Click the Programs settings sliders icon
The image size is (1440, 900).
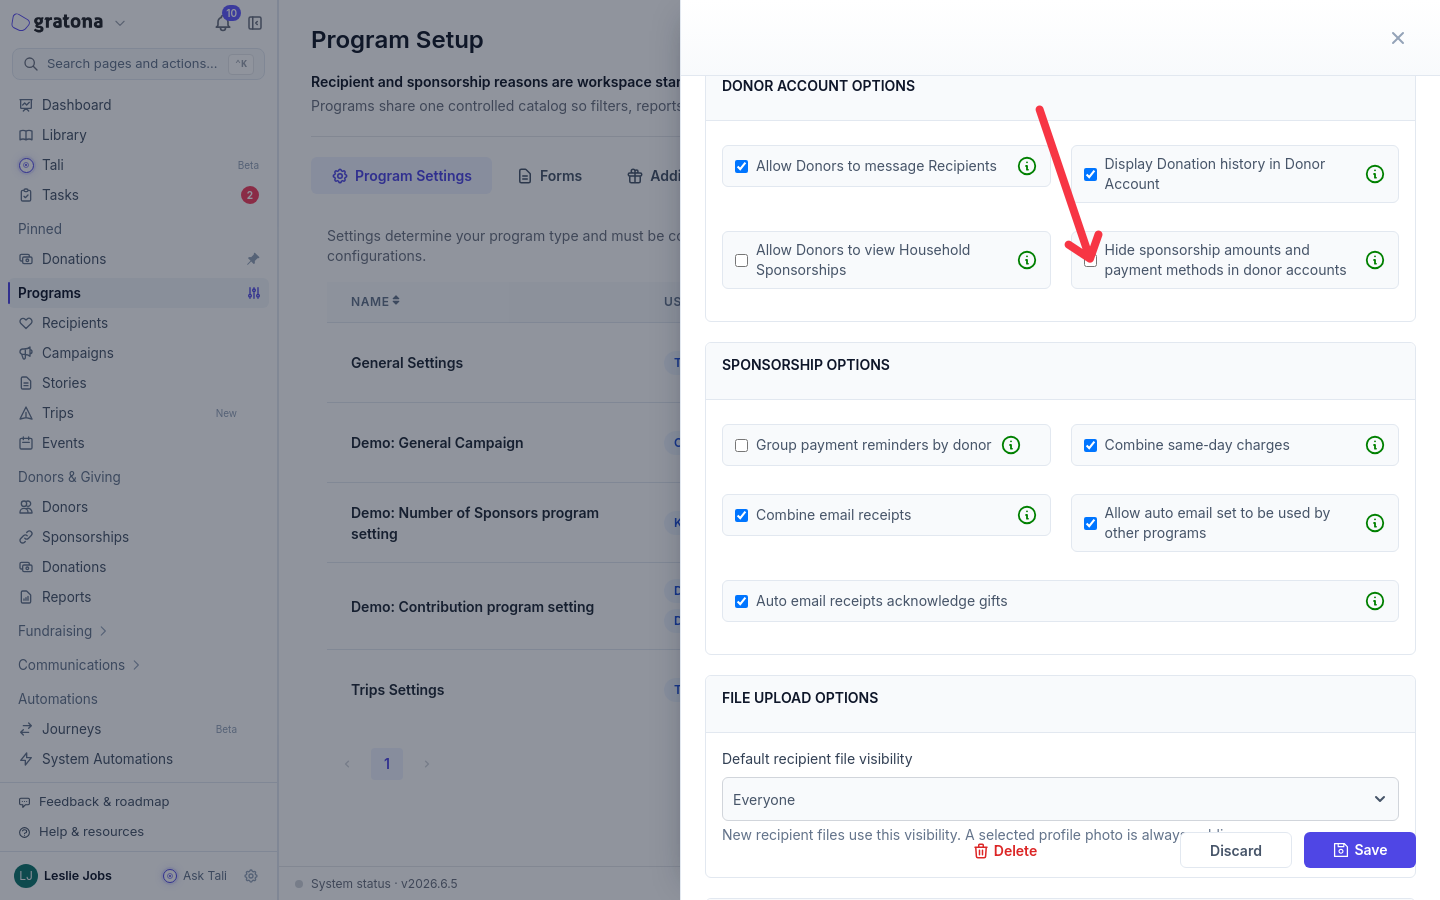254,293
